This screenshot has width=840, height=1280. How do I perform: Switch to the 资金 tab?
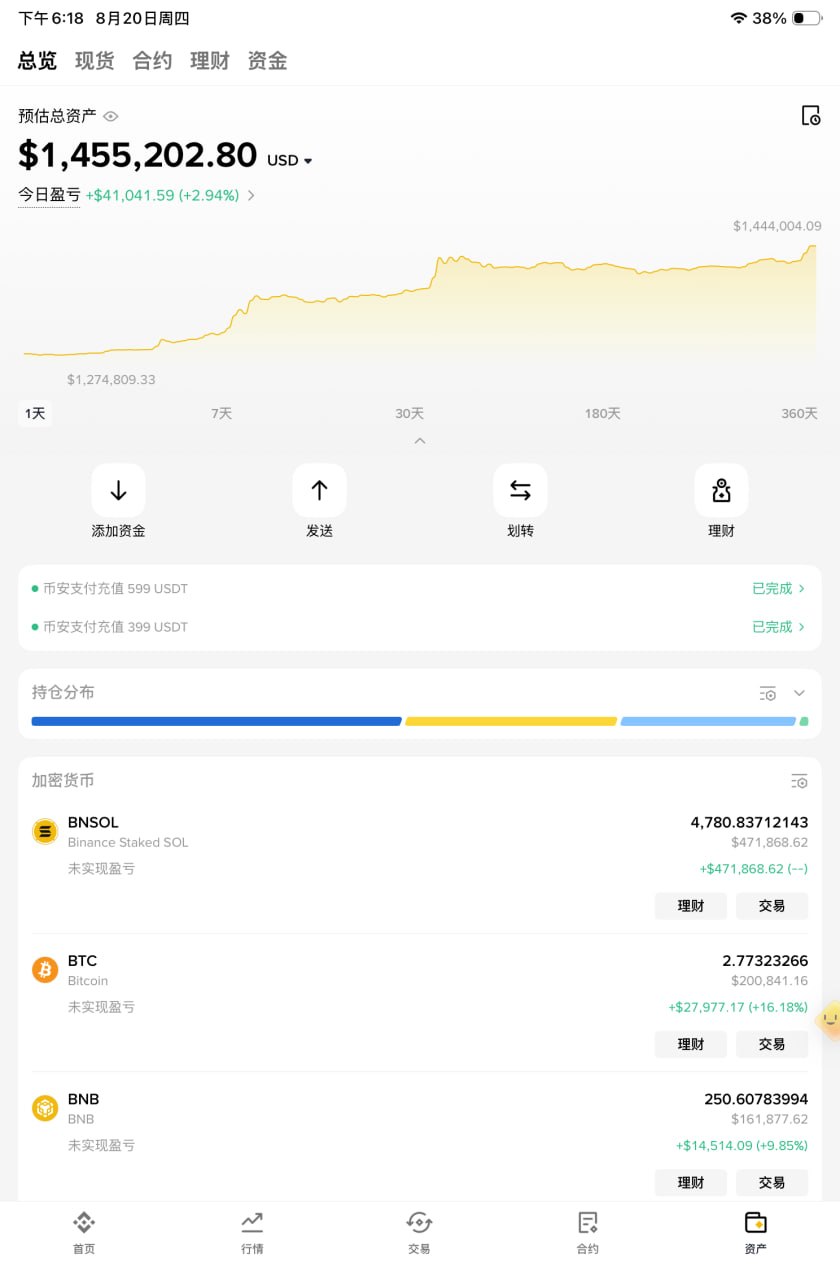[x=267, y=61]
